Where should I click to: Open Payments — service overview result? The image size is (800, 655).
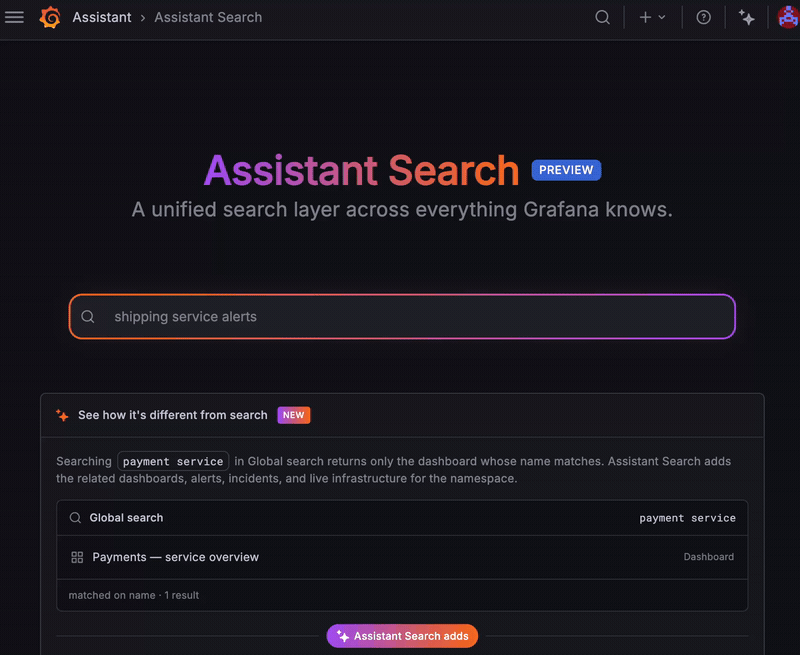pos(402,557)
